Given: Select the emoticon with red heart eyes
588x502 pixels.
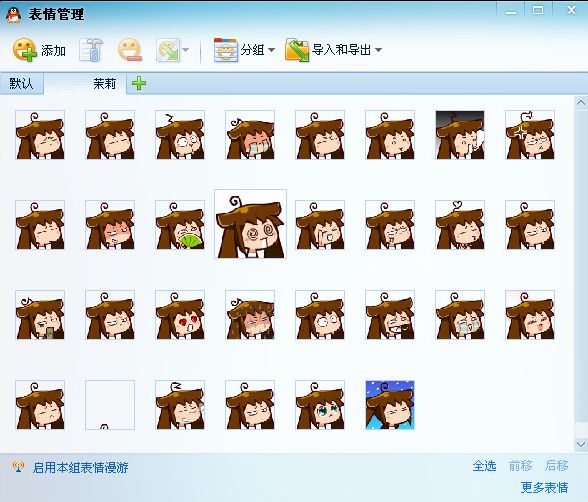Looking at the screenshot, I should click(180, 315).
